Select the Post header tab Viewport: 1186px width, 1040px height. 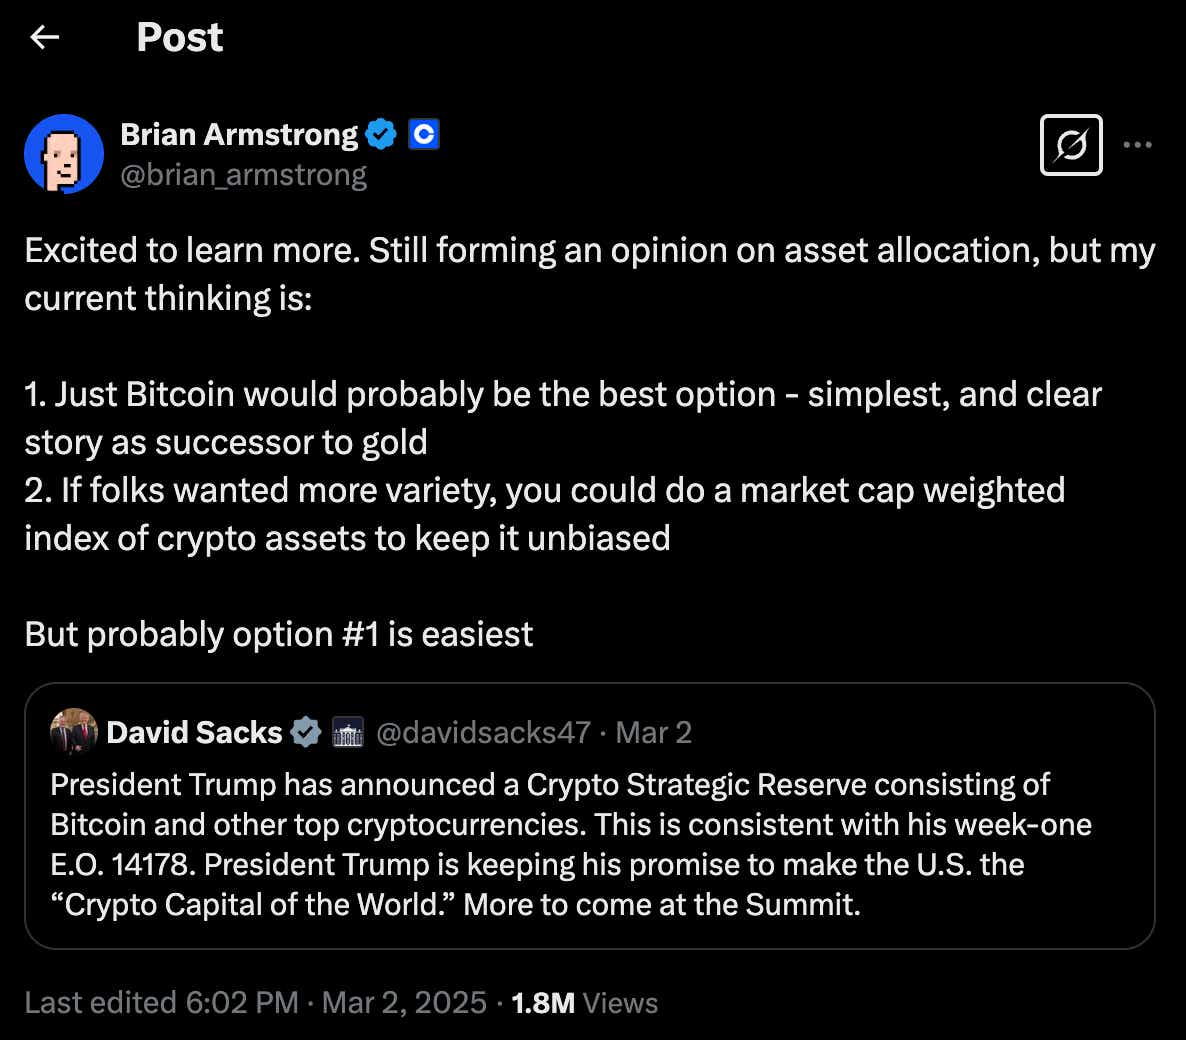click(180, 37)
